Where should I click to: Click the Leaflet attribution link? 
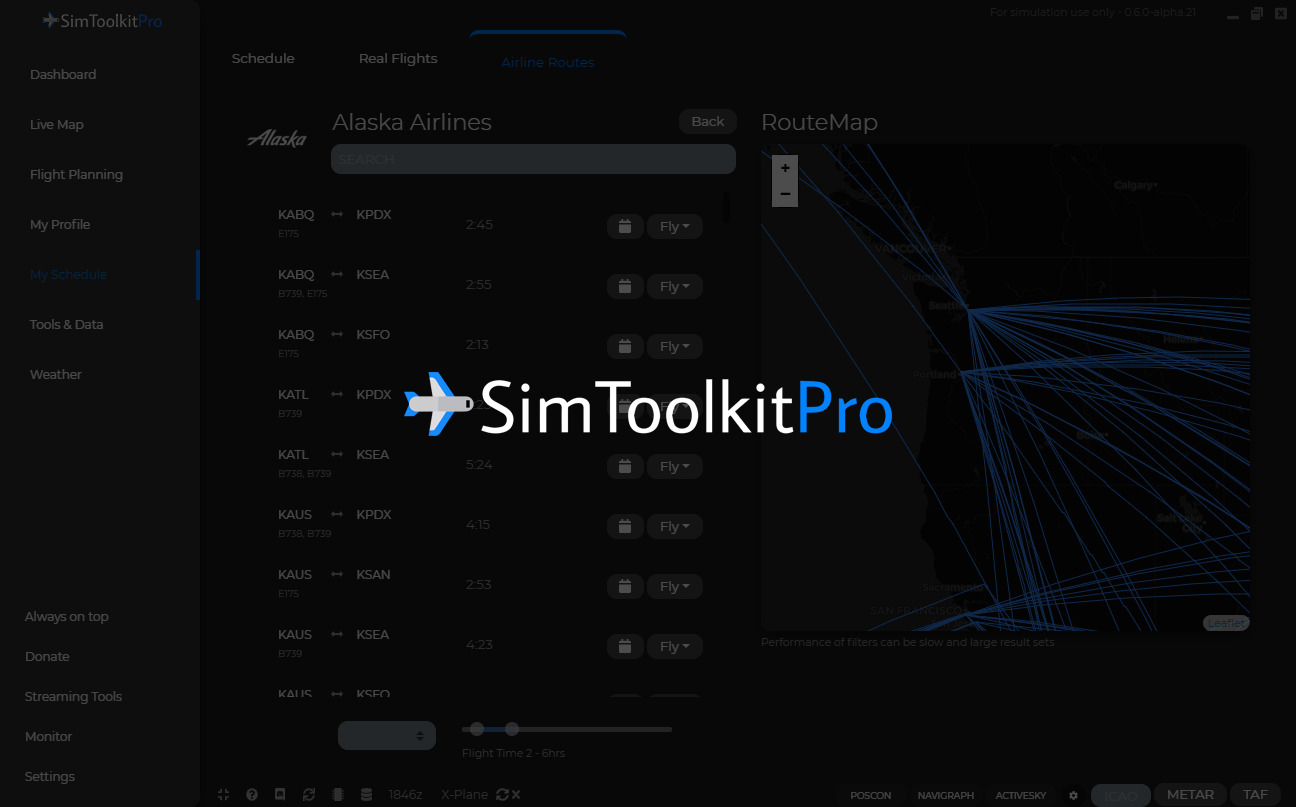(1226, 623)
